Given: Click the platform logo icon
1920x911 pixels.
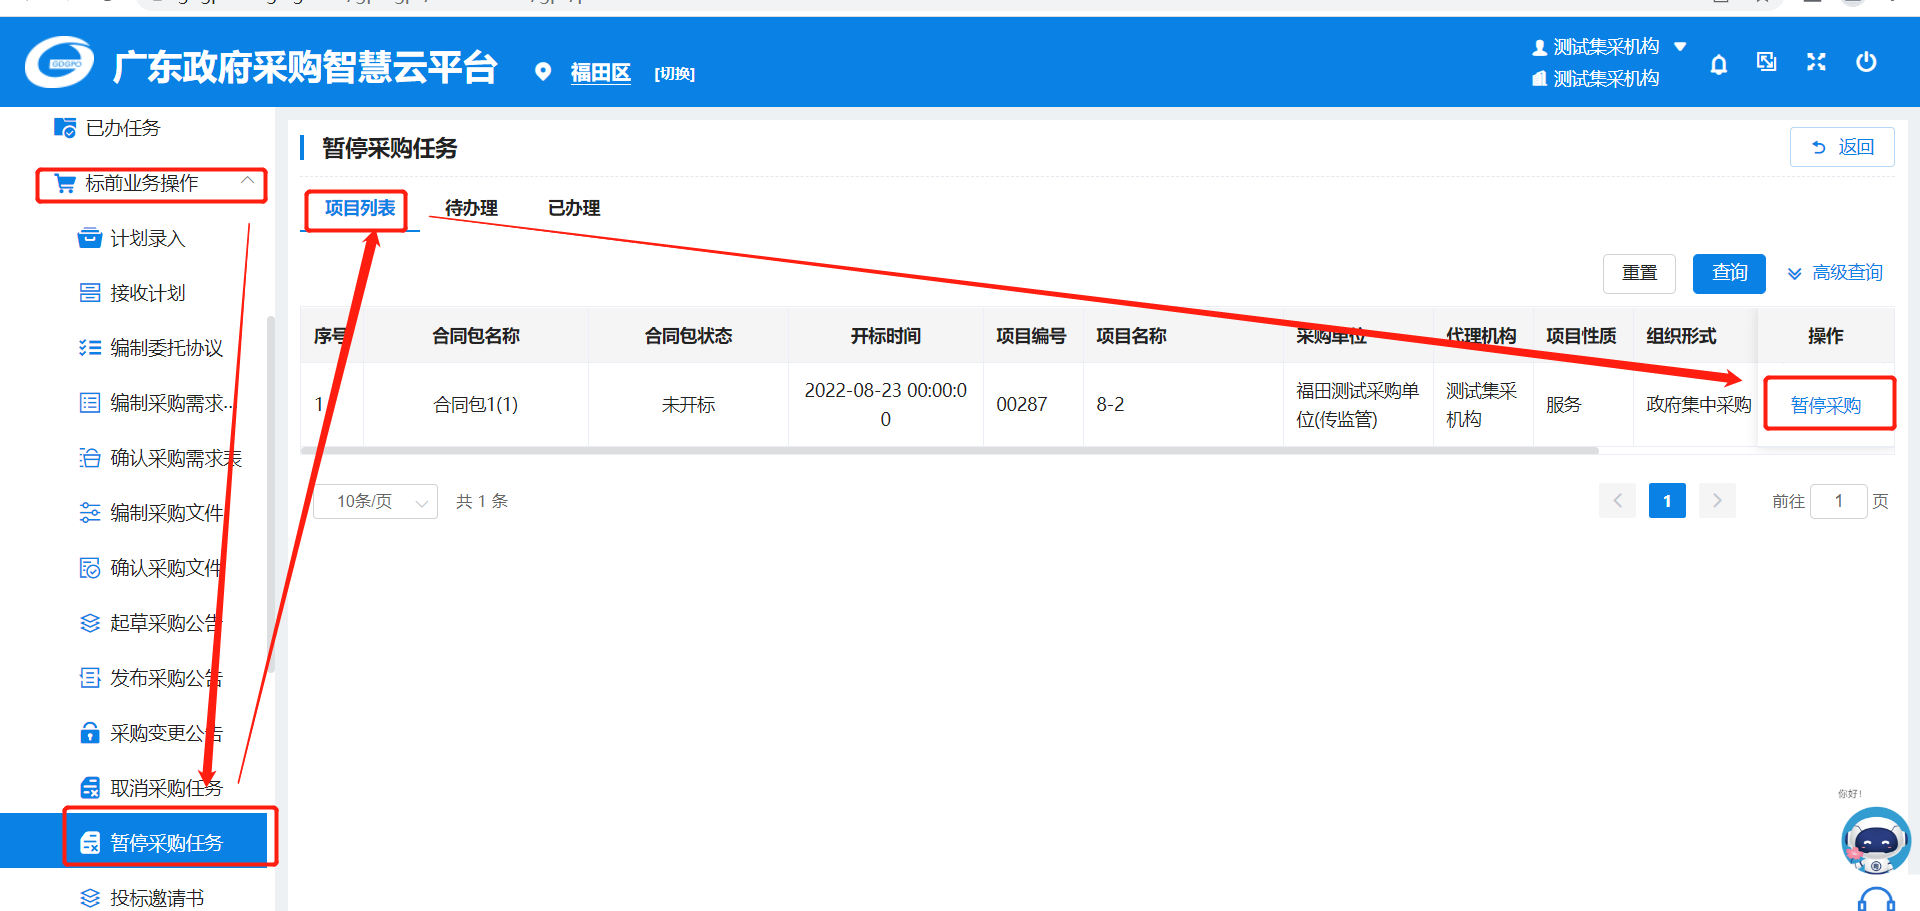Looking at the screenshot, I should tap(59, 63).
